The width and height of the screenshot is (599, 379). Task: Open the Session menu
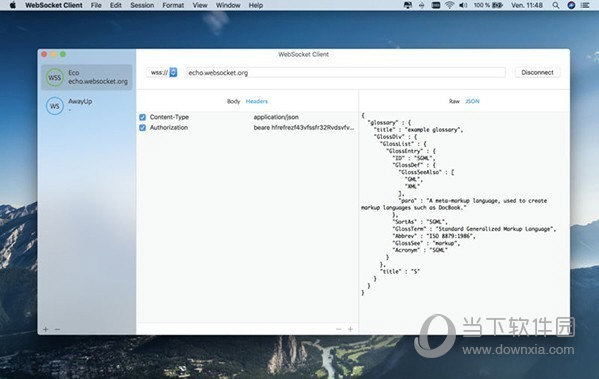[142, 5]
